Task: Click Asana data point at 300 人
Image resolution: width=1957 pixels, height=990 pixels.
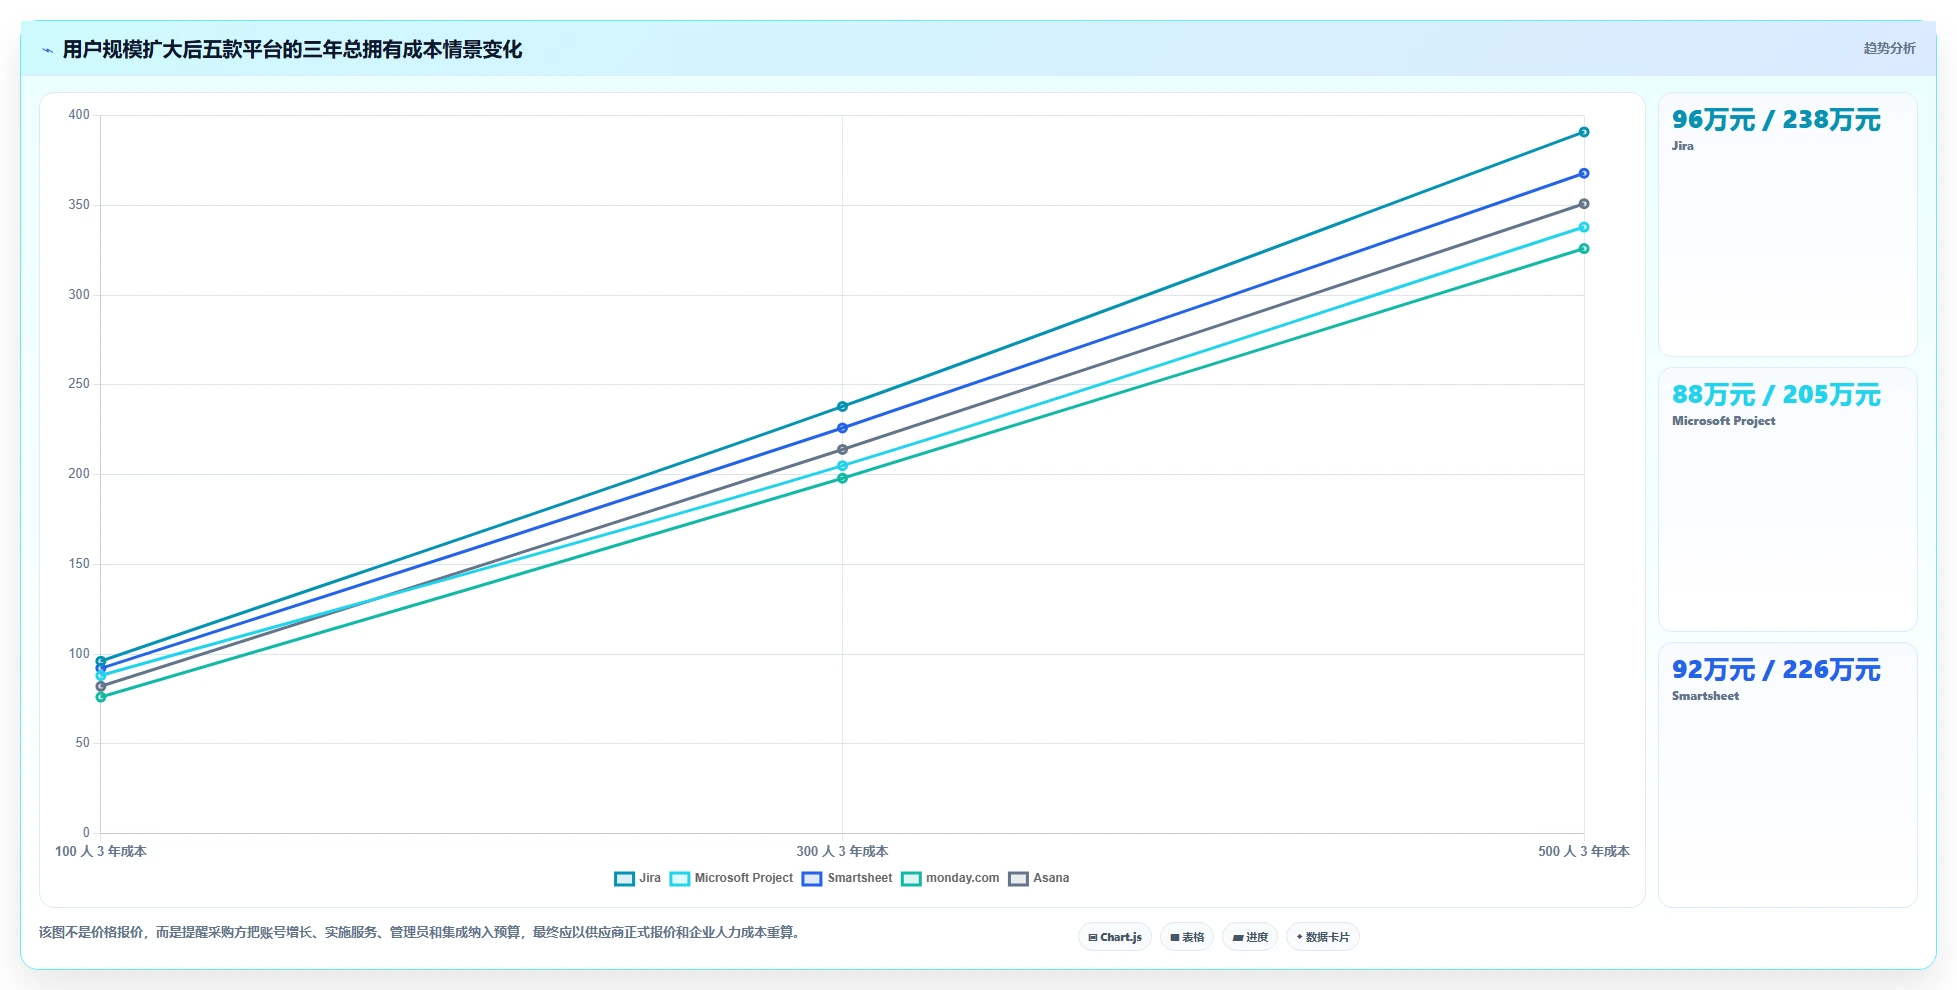Action: click(x=842, y=449)
